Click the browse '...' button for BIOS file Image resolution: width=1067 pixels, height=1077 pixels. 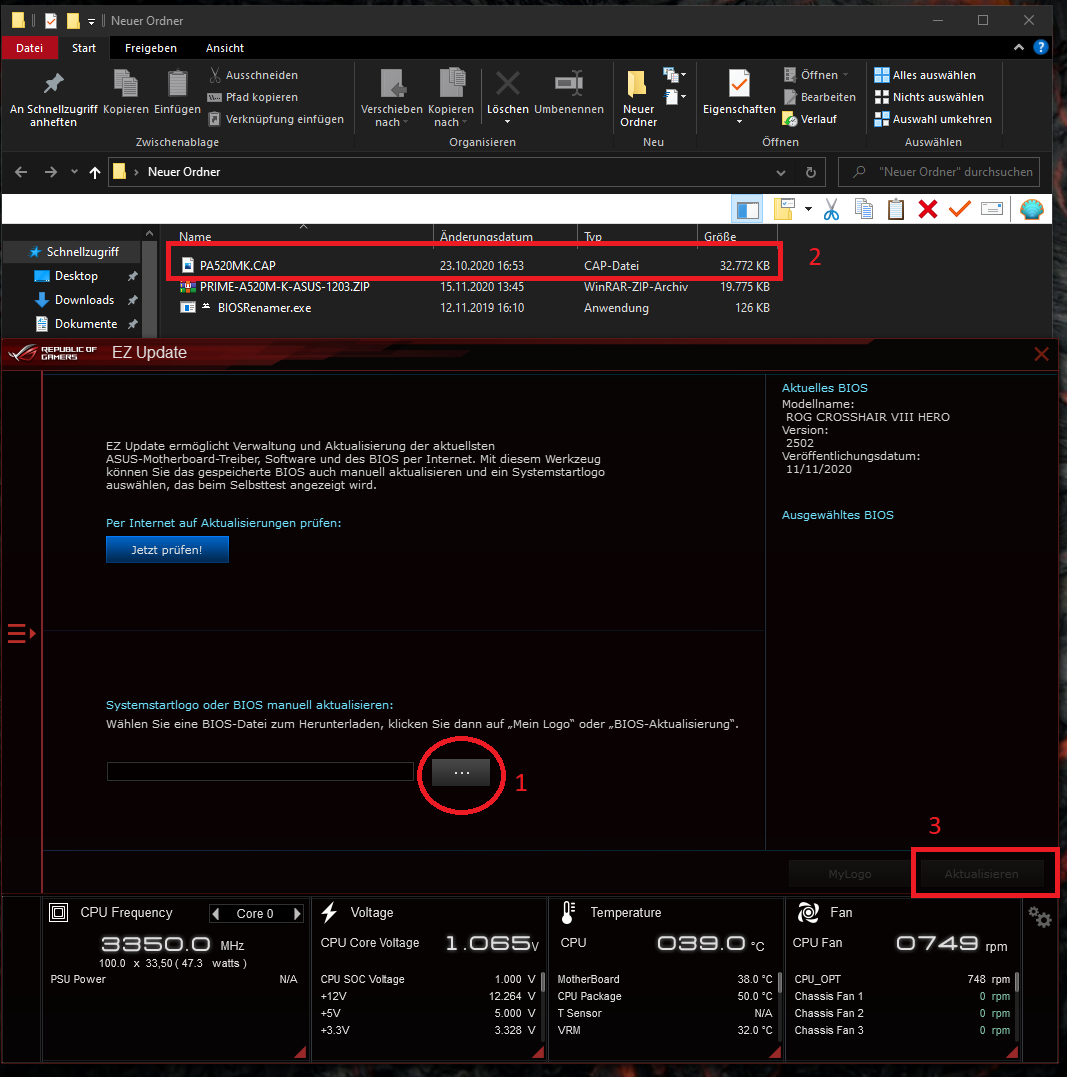(461, 773)
